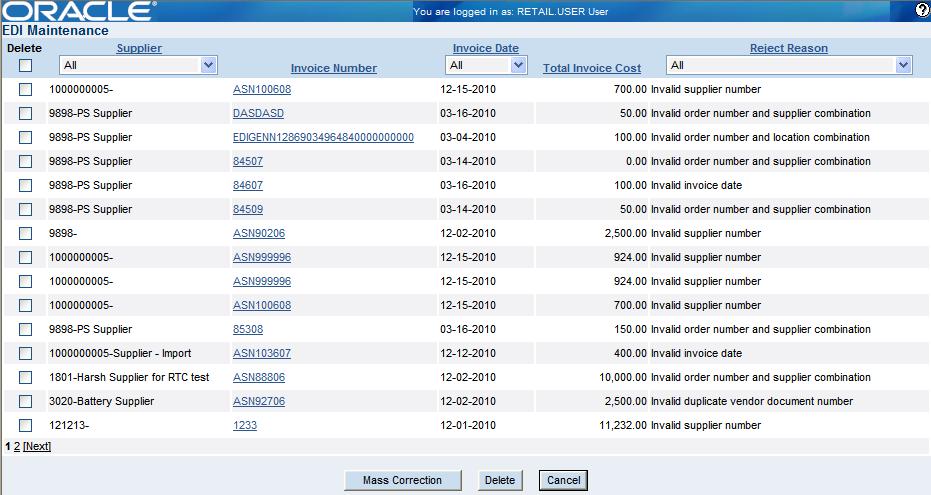Viewport: 931px width, 495px height.
Task: Check the ASN103607 row checkbox
Action: click(x=25, y=353)
